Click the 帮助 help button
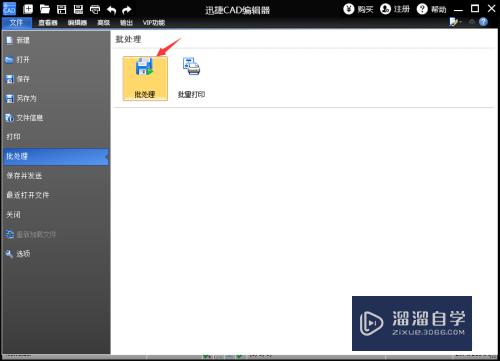 [432, 9]
